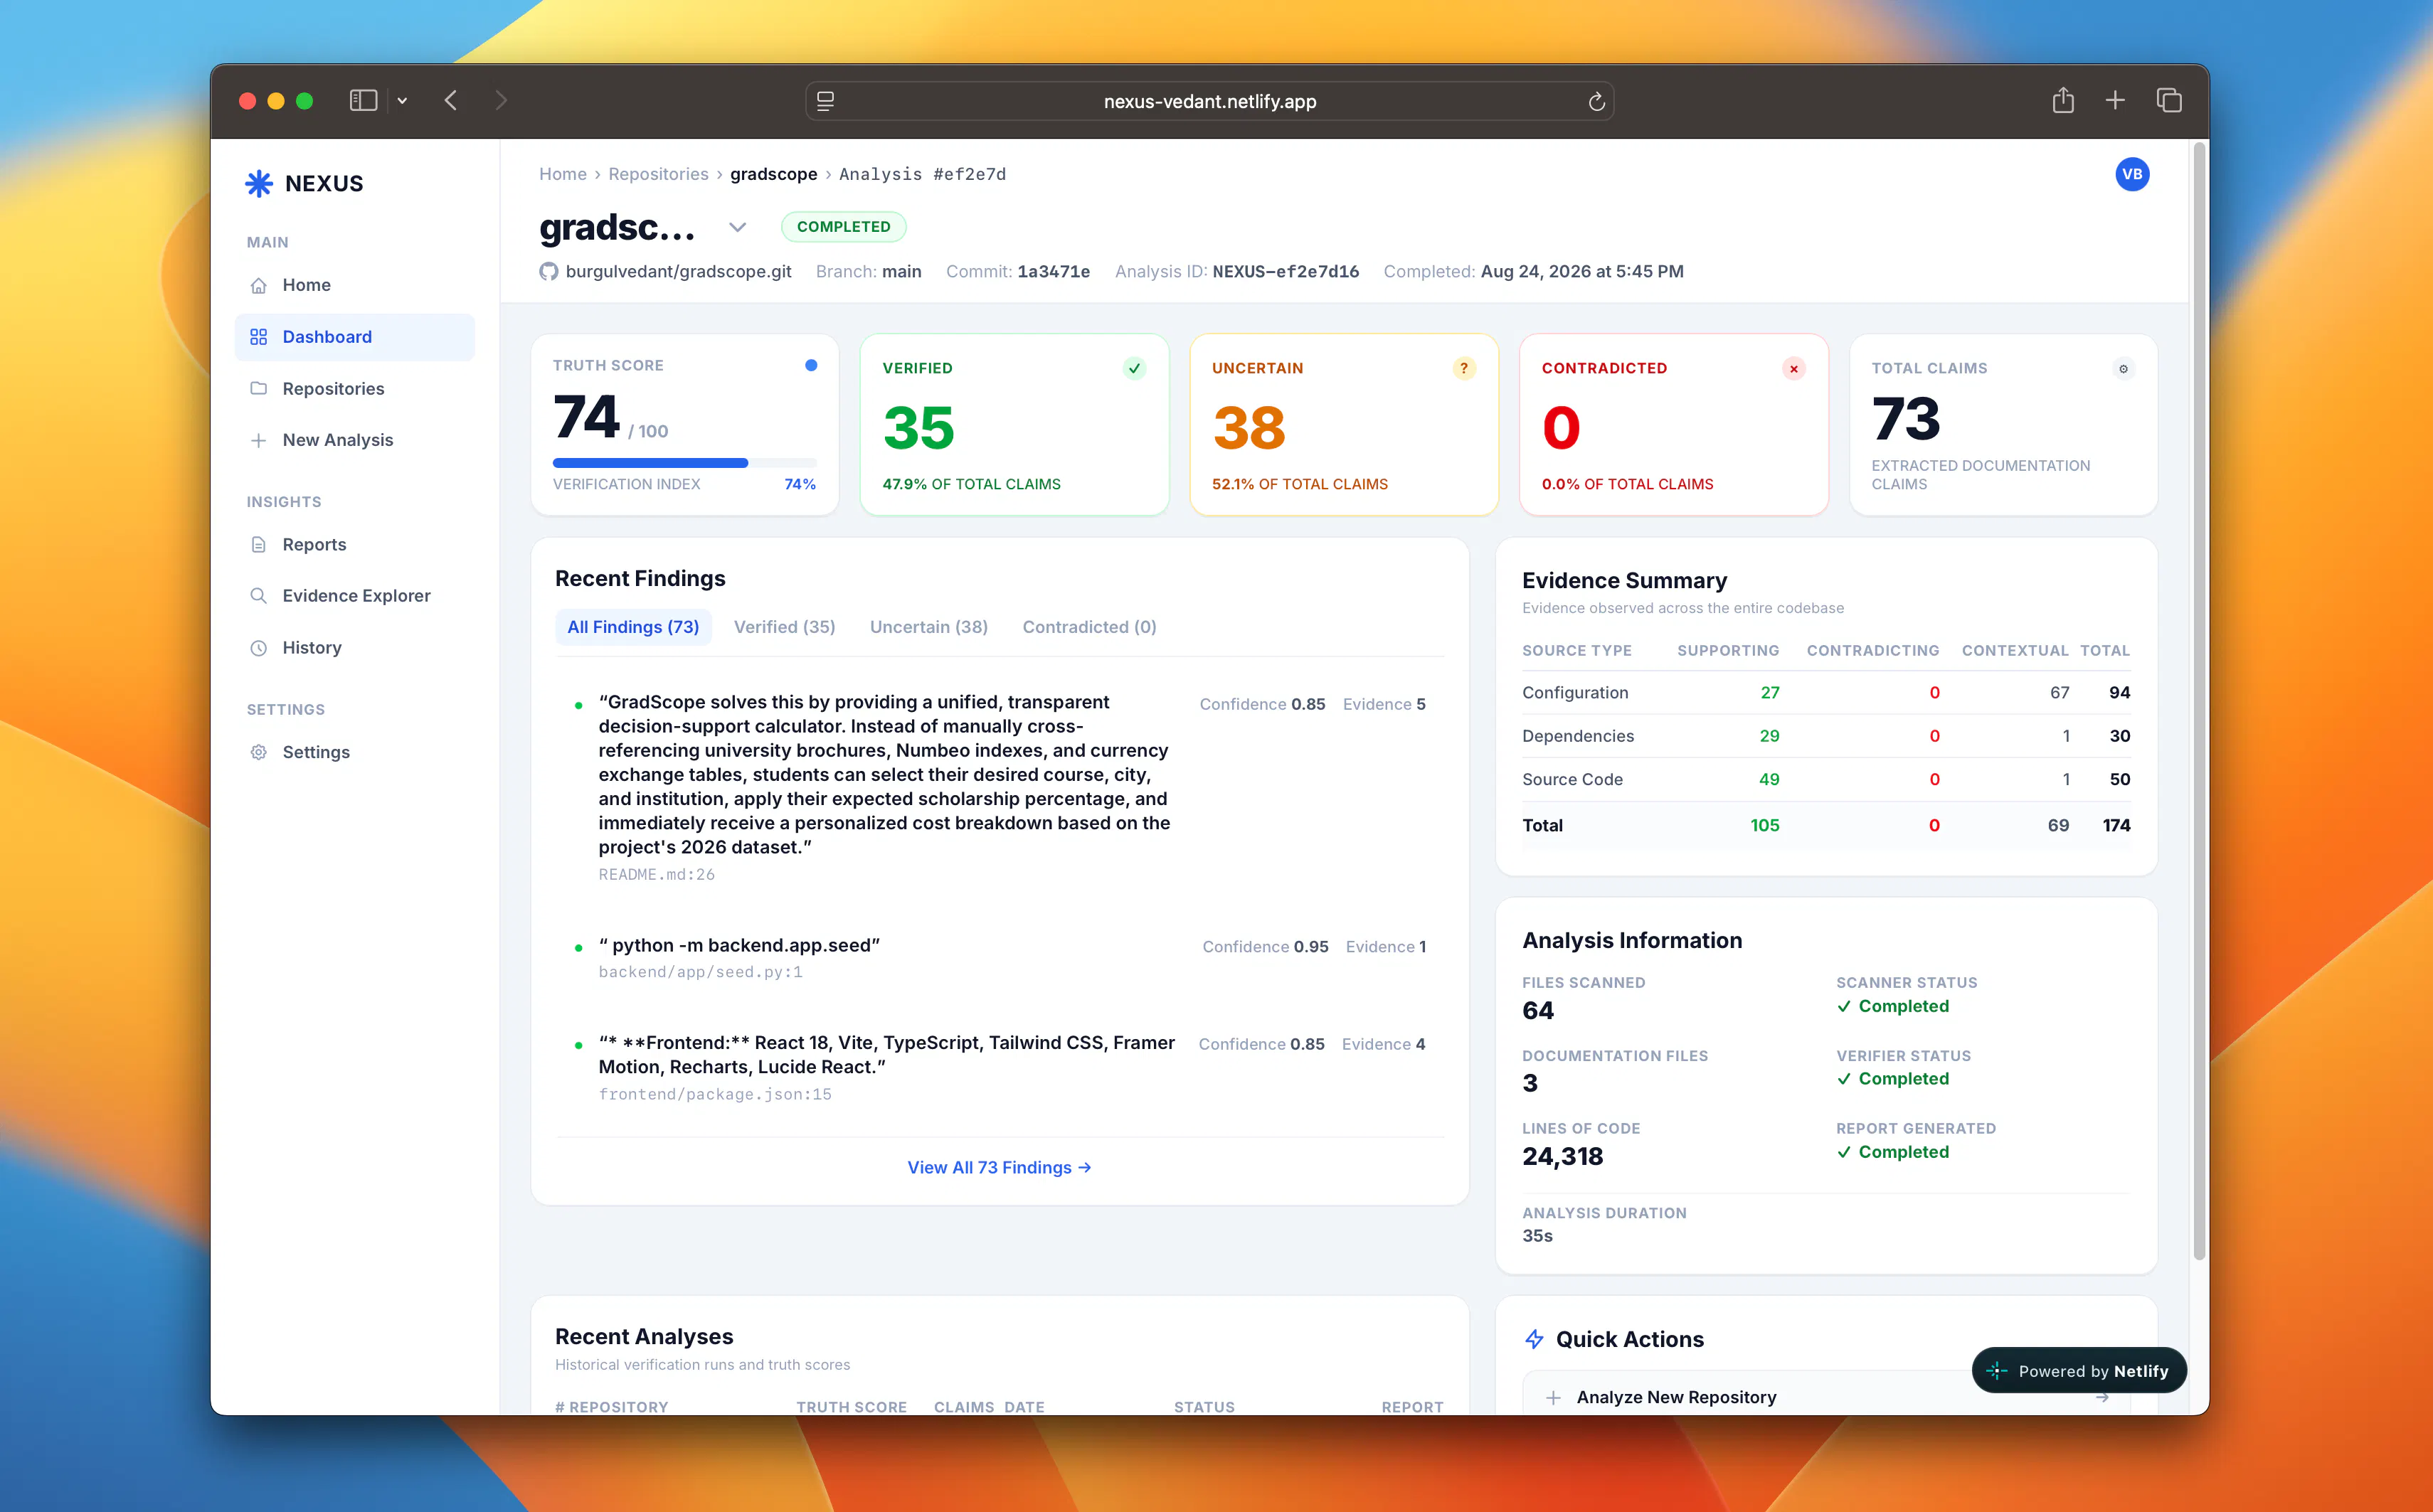Image resolution: width=2433 pixels, height=1512 pixels.
Task: Click the COMPLETED status badge
Action: tap(843, 227)
